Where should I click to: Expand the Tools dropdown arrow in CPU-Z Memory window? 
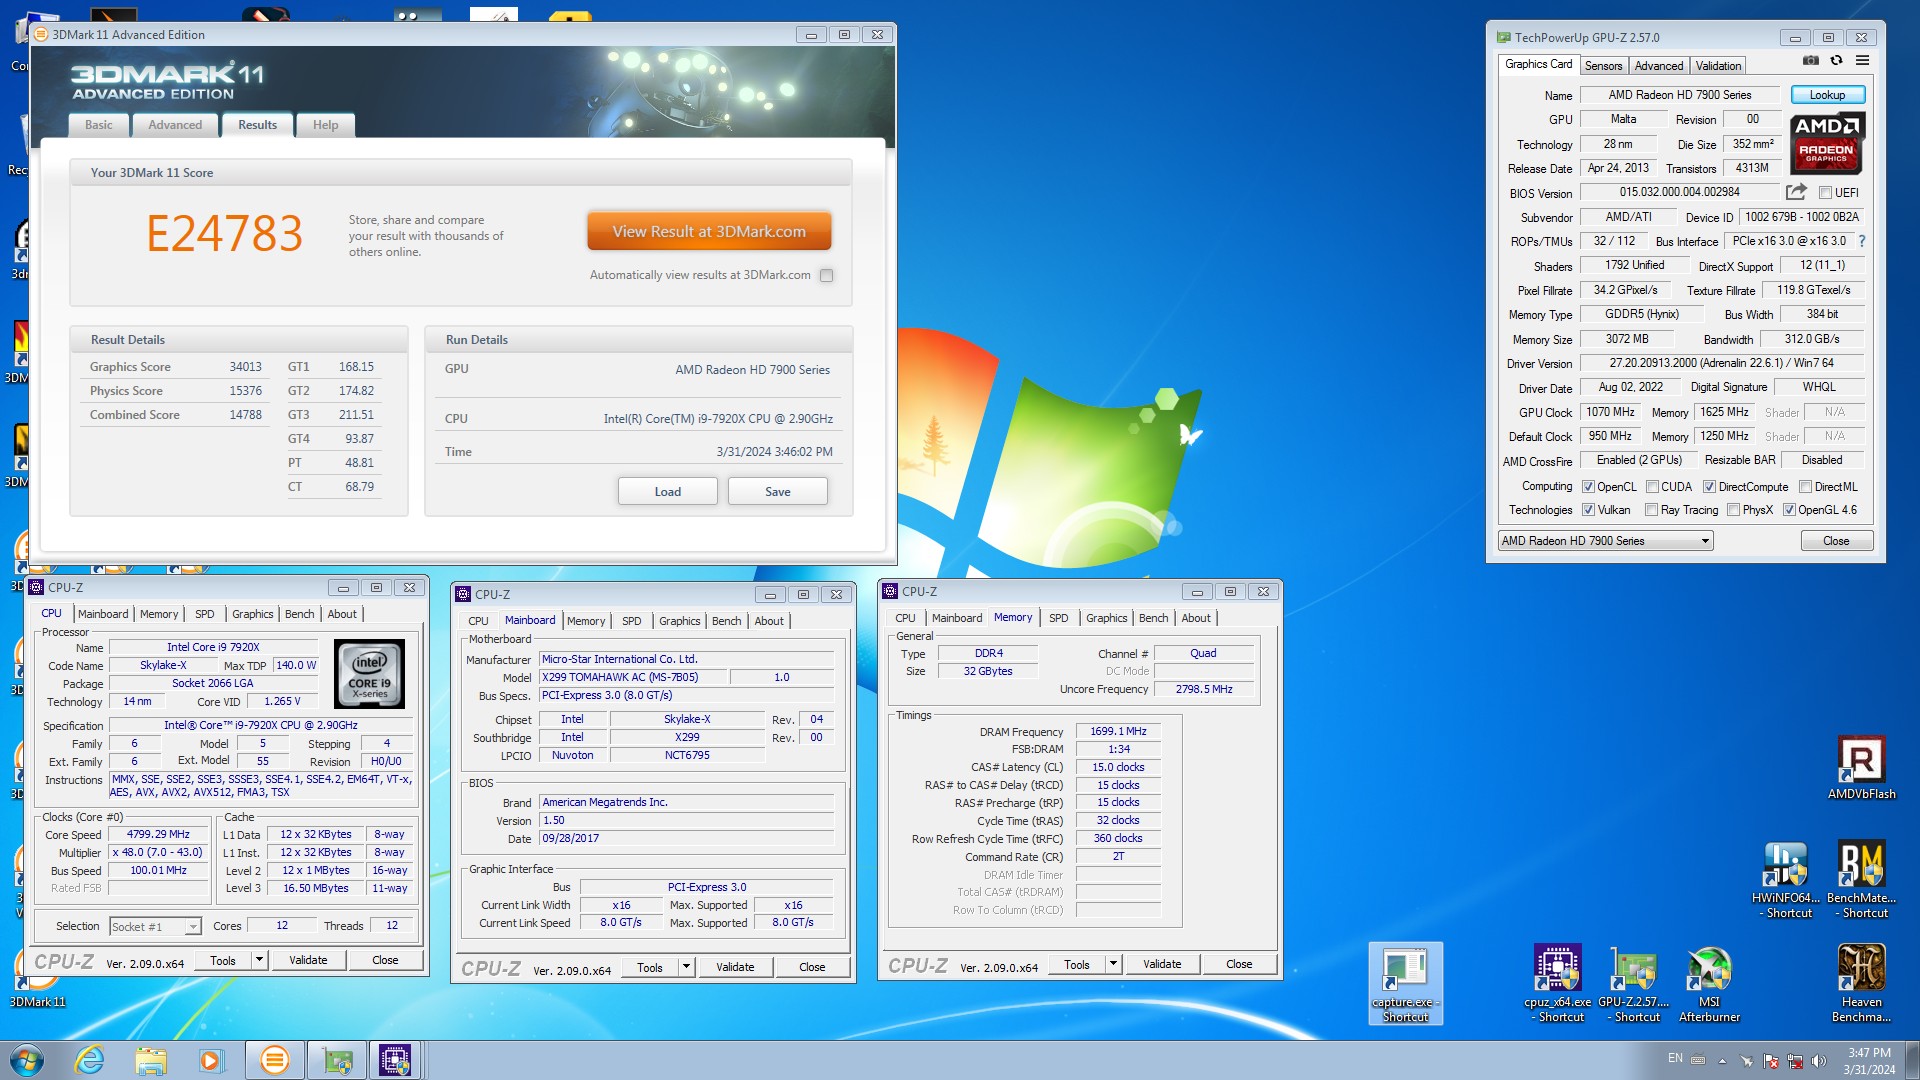point(1113,964)
